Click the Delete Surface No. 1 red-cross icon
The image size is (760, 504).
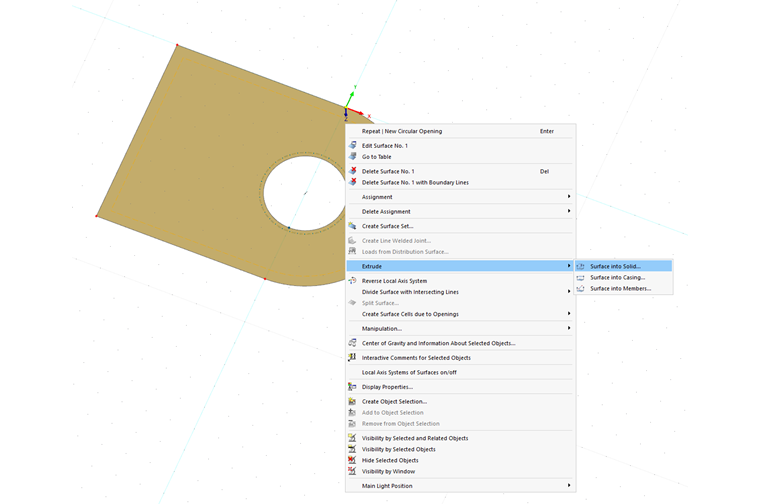click(x=353, y=171)
